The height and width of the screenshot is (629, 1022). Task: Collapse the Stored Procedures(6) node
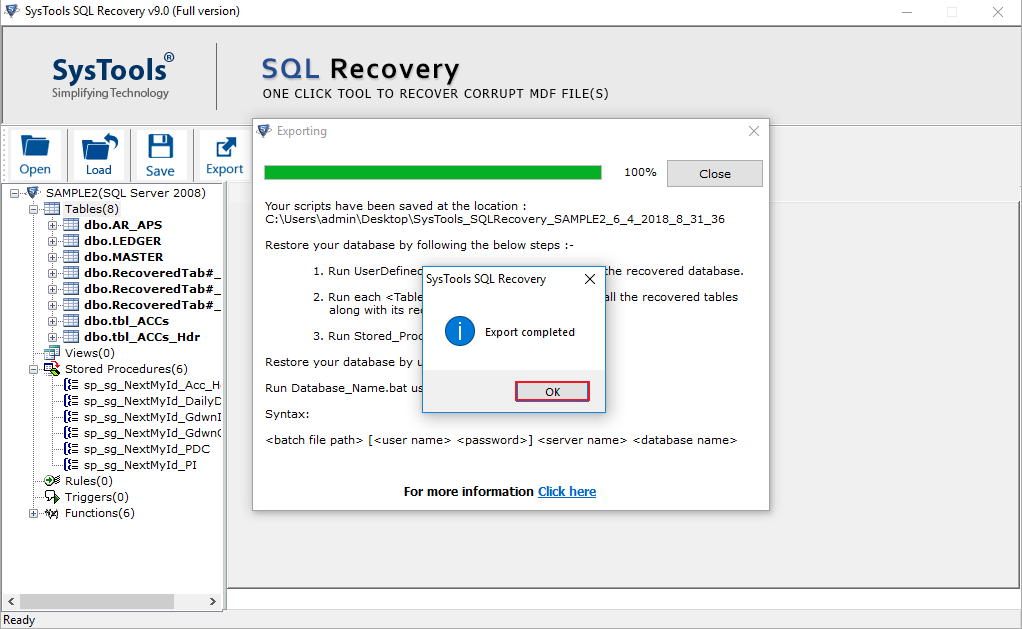33,369
